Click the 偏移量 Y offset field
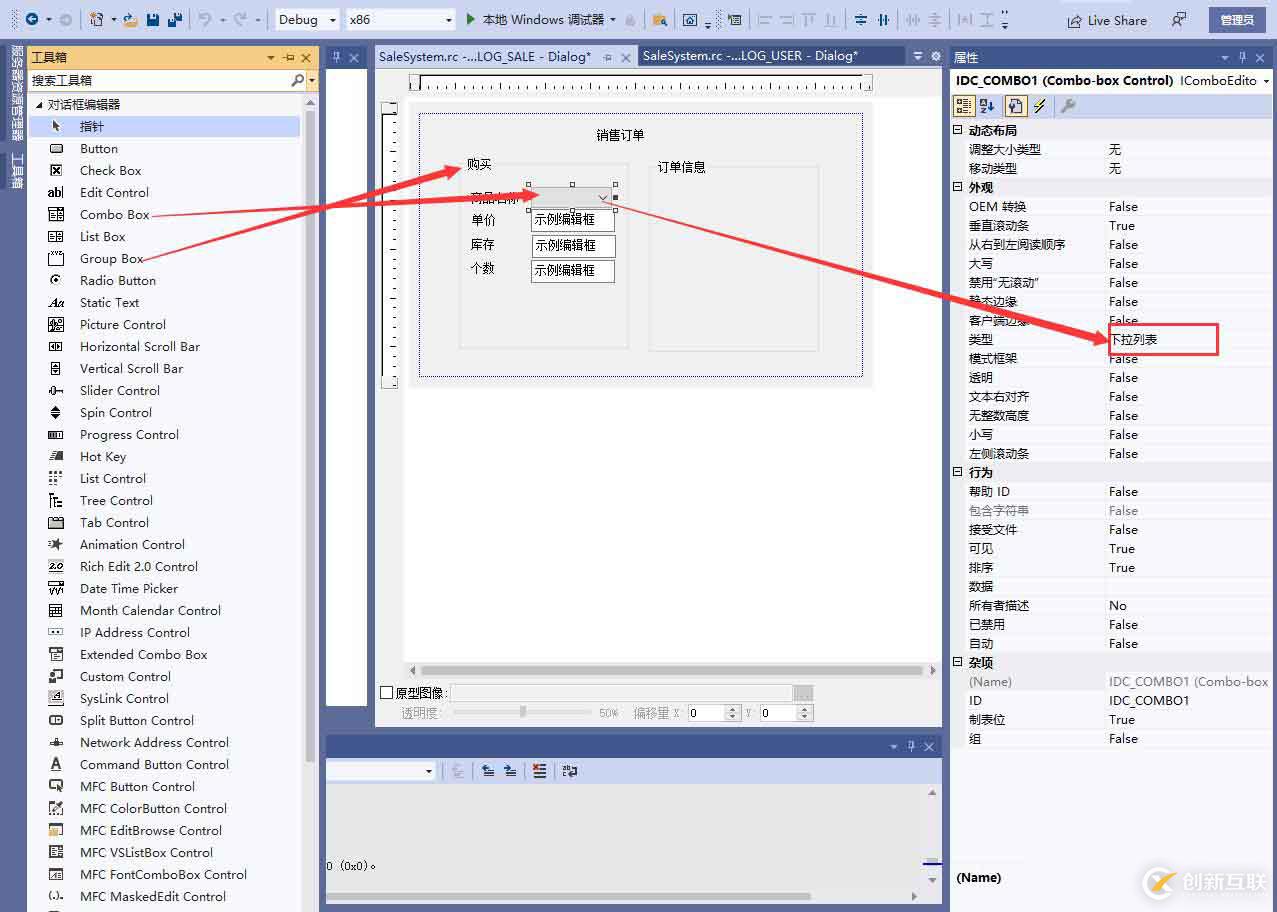The height and width of the screenshot is (912, 1277). [x=779, y=713]
